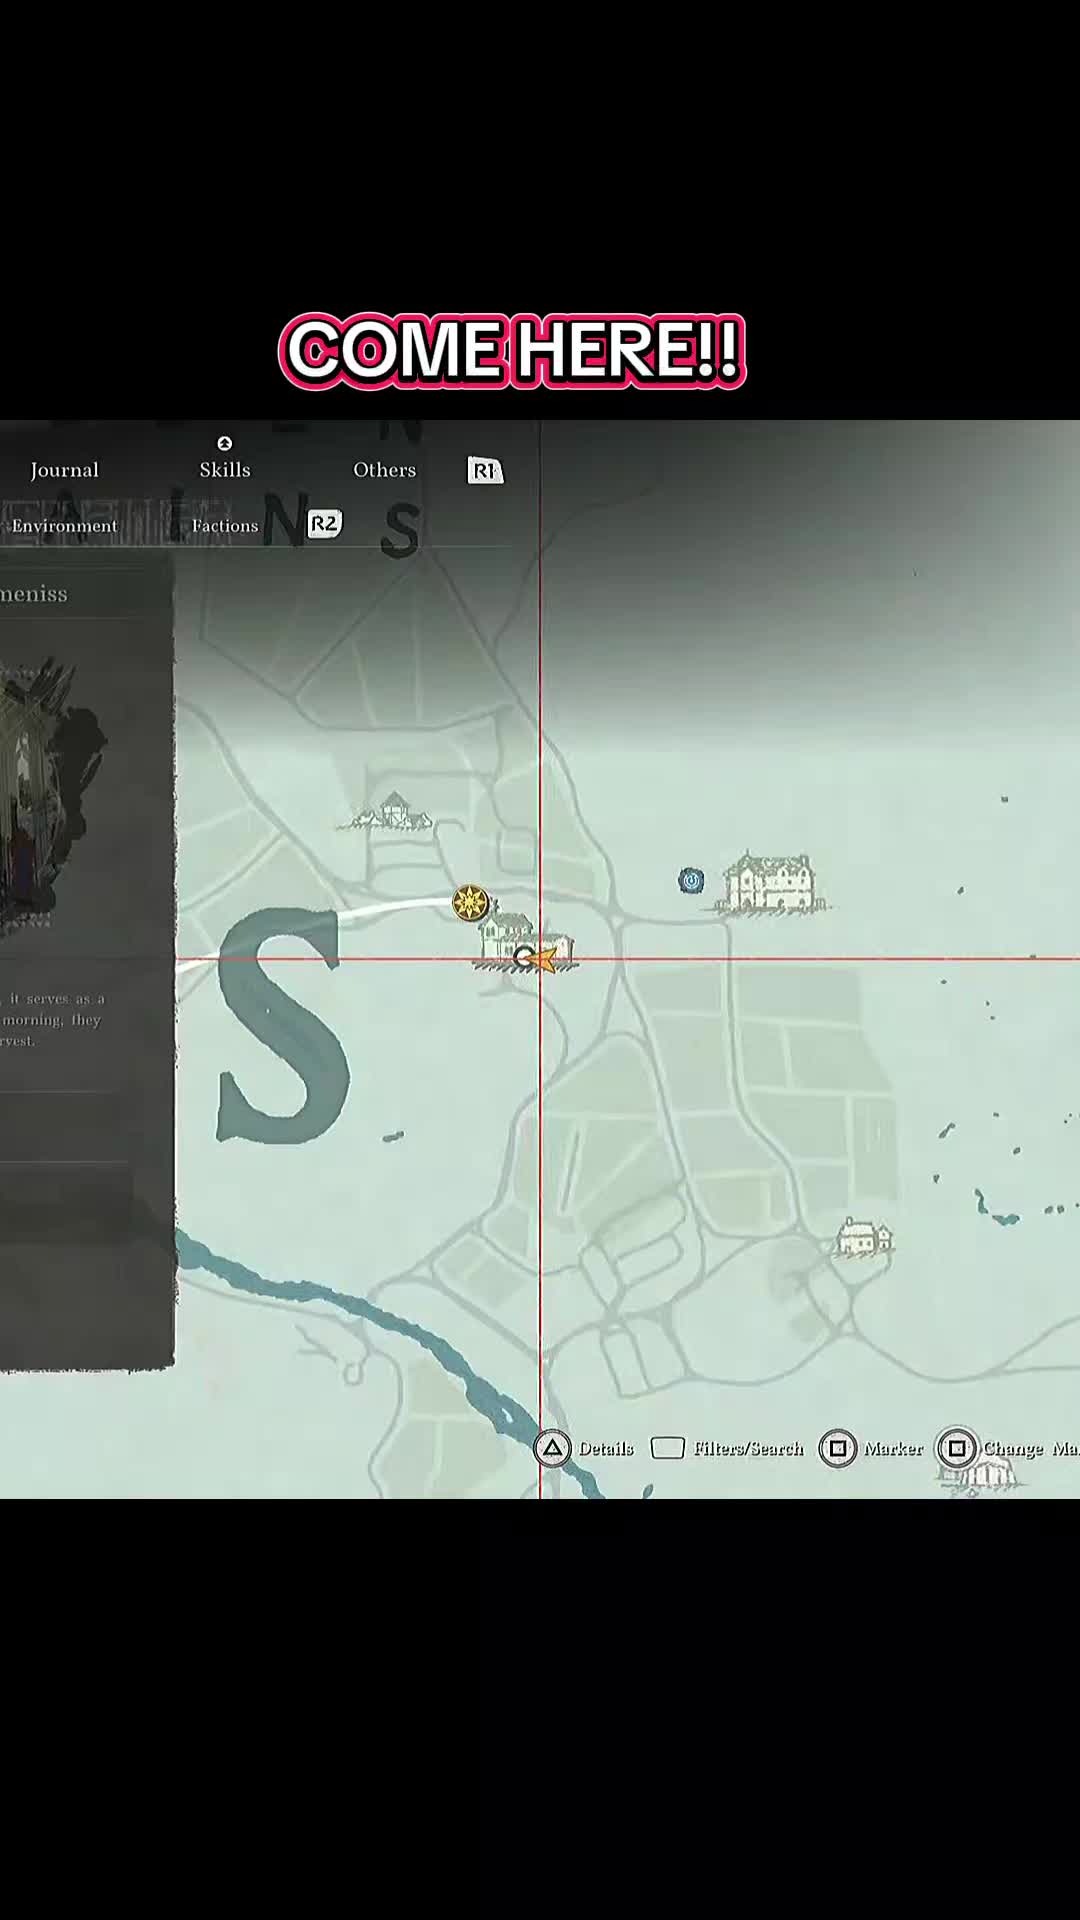Select the small farmhouse icon southeast
Viewport: 1080px width, 1920px height.
864,1238
